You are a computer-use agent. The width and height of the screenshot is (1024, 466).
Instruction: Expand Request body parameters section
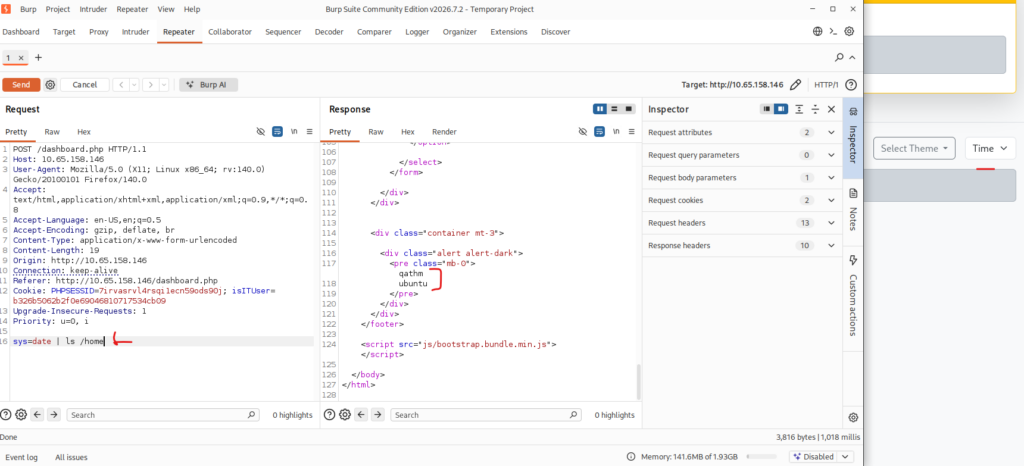tap(742, 178)
